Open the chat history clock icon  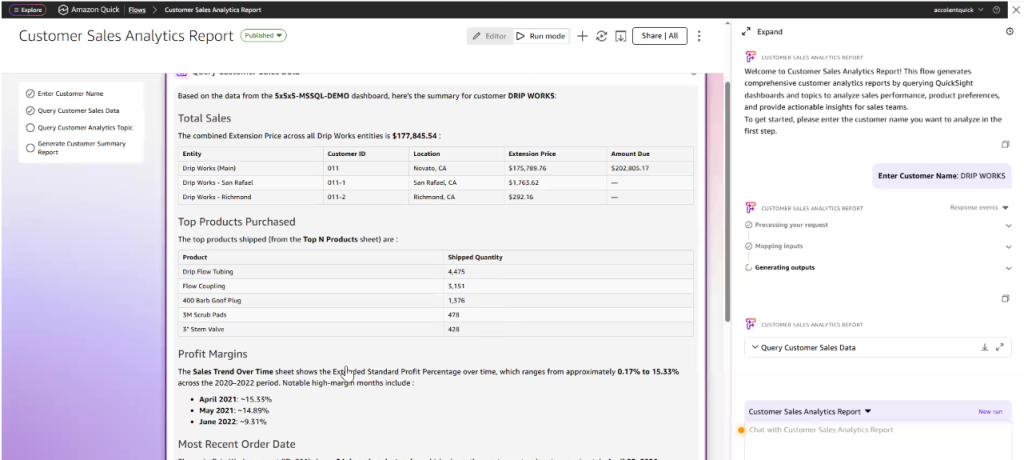[1010, 31]
